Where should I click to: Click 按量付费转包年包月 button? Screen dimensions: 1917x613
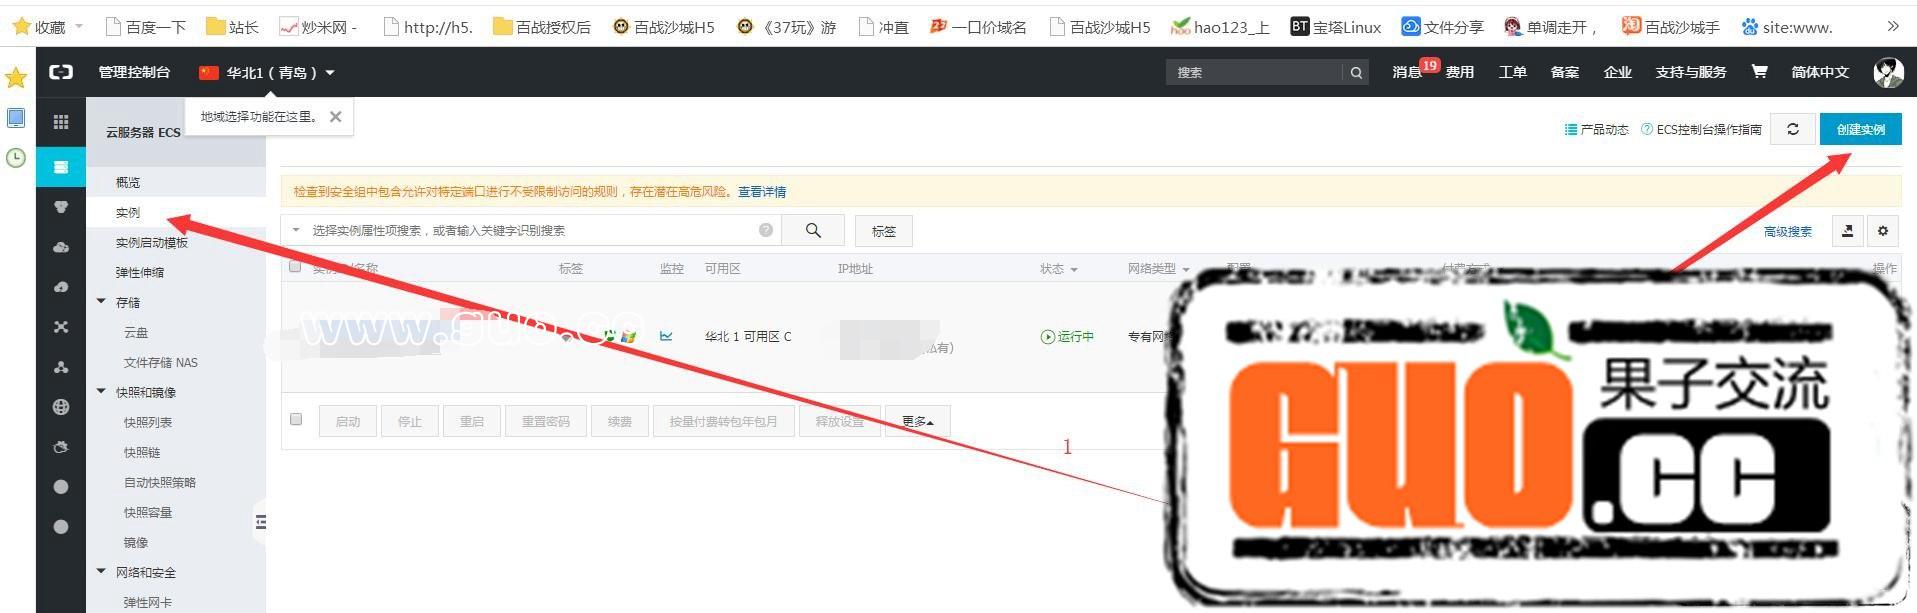point(724,421)
